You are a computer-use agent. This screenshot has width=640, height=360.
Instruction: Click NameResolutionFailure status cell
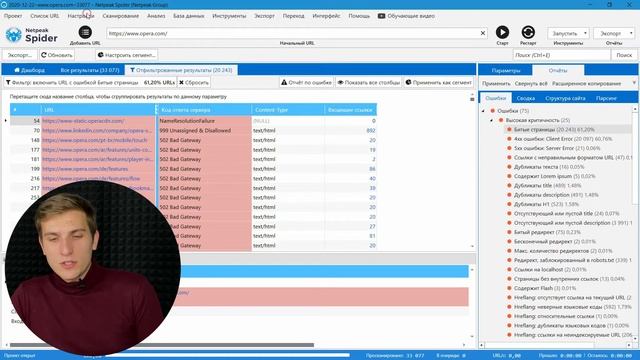click(x=204, y=121)
